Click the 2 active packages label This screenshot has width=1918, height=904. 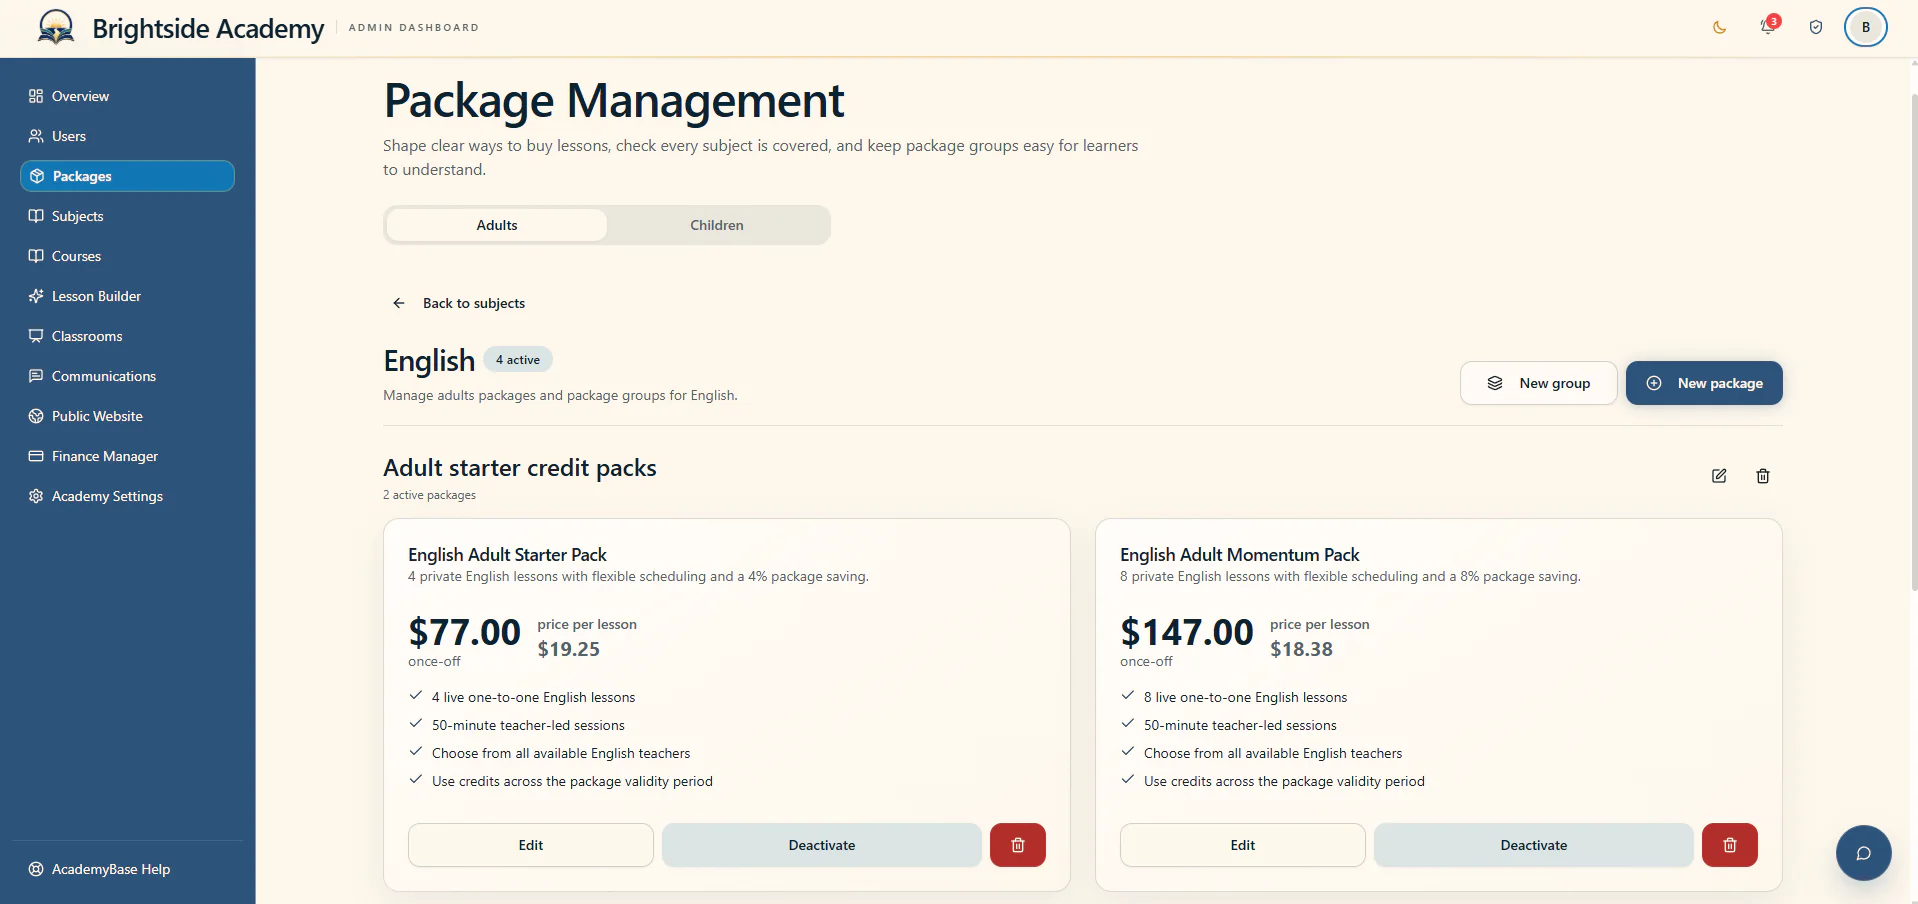tap(429, 495)
